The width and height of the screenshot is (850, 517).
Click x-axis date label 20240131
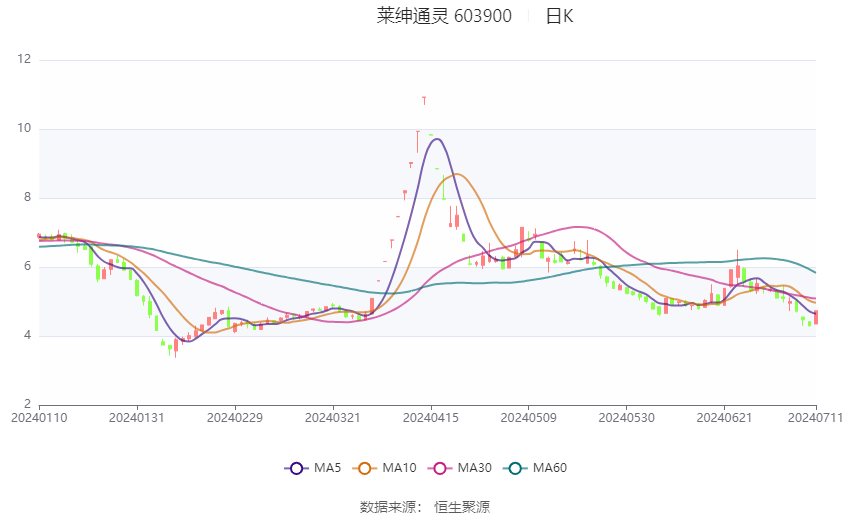pos(137,418)
